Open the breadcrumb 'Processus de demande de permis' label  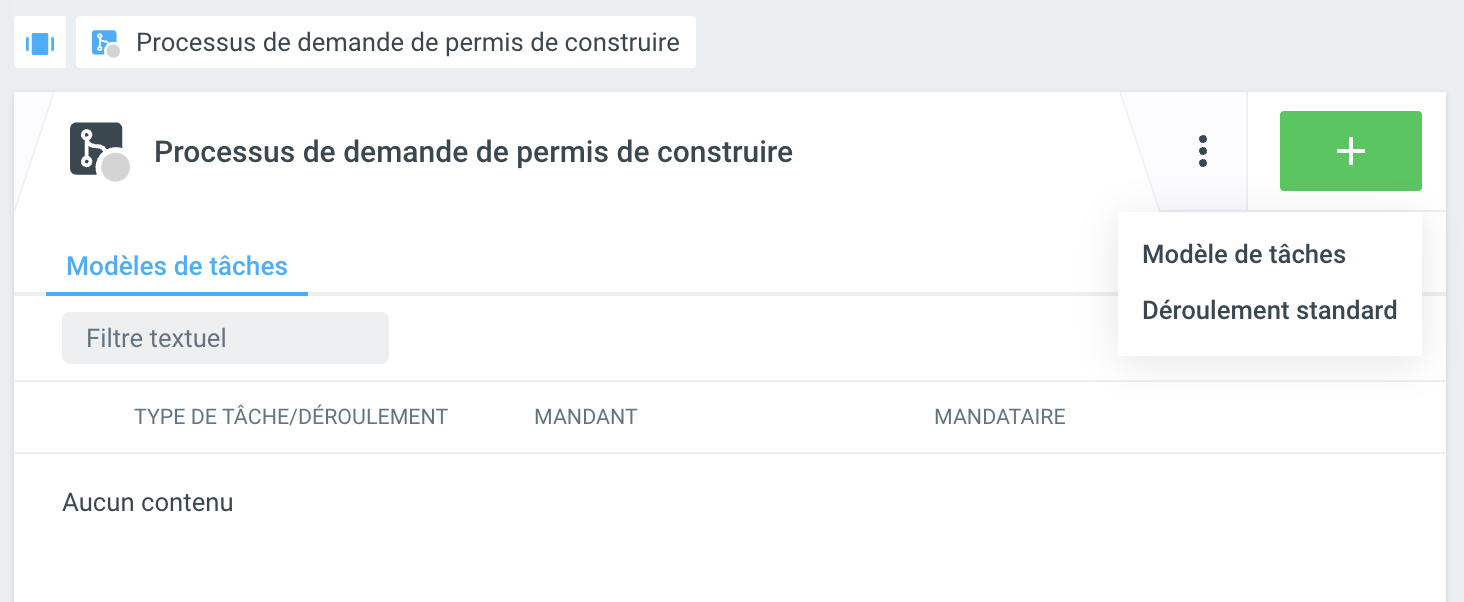point(407,43)
